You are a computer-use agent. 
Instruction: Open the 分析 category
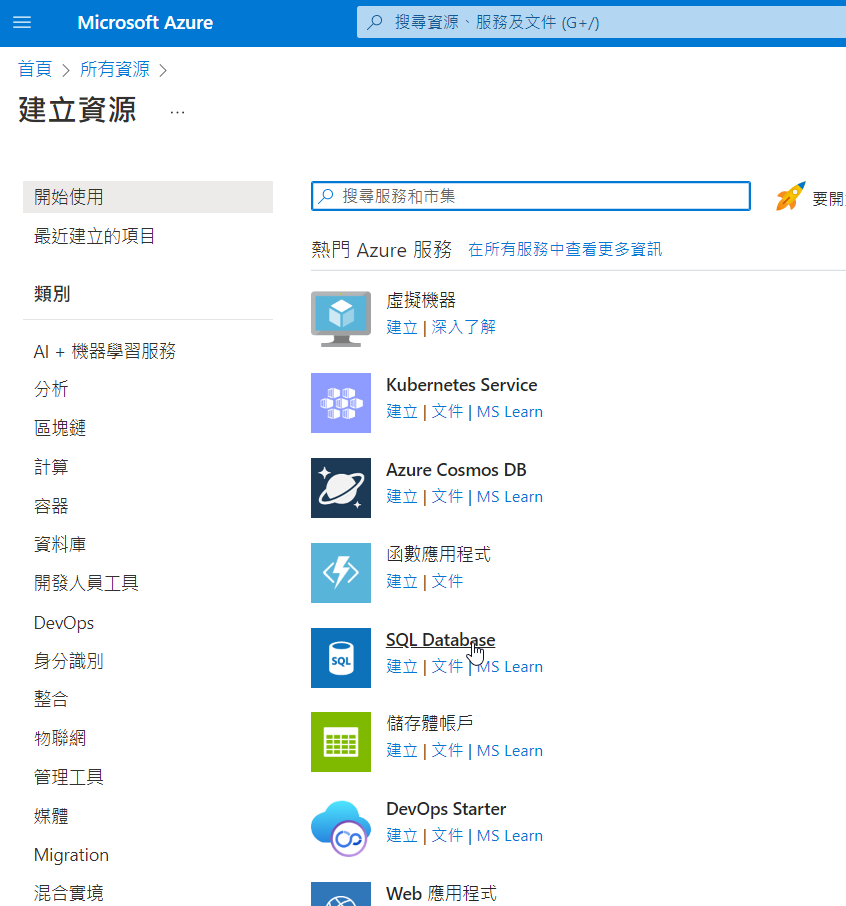point(51,389)
